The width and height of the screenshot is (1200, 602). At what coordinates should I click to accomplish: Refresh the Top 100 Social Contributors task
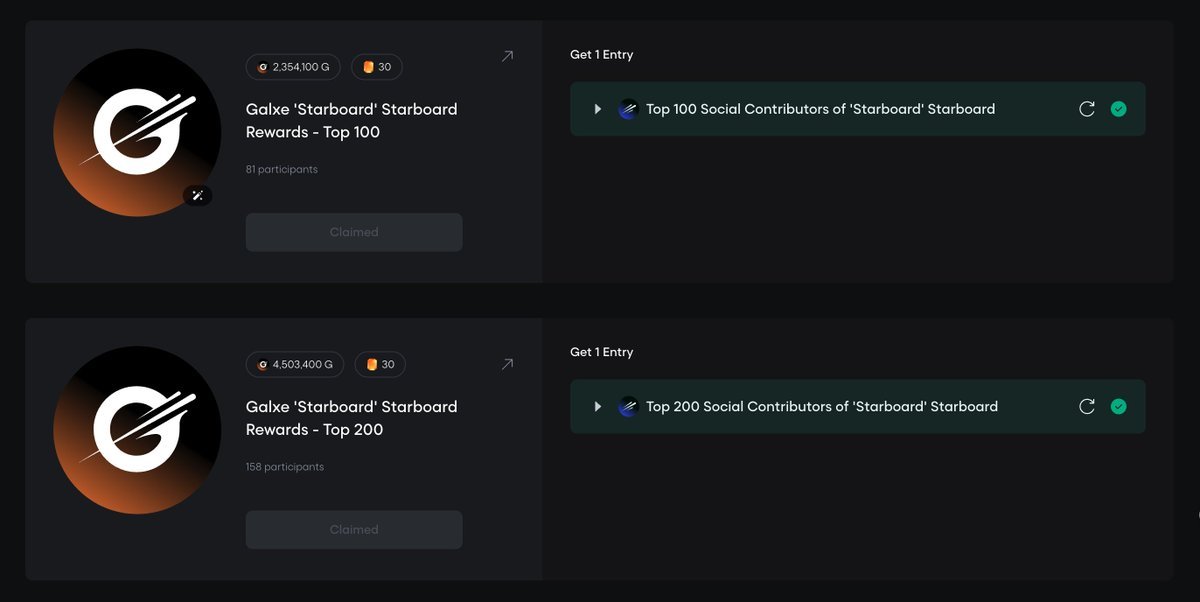coord(1087,109)
